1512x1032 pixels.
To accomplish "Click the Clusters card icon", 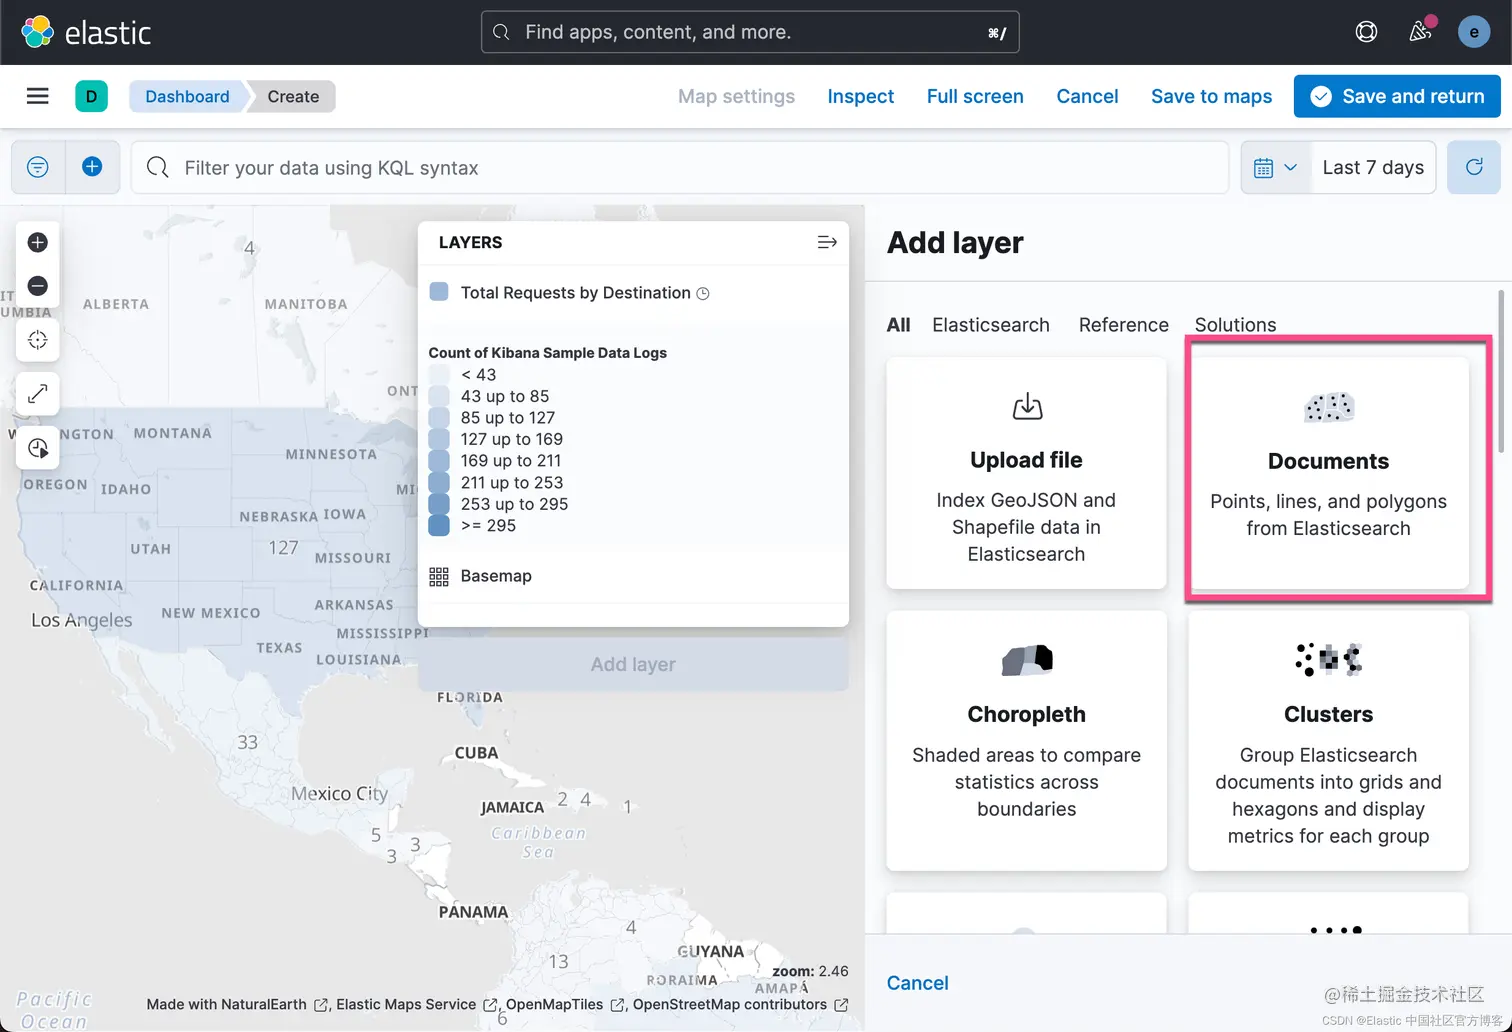I will coord(1329,660).
